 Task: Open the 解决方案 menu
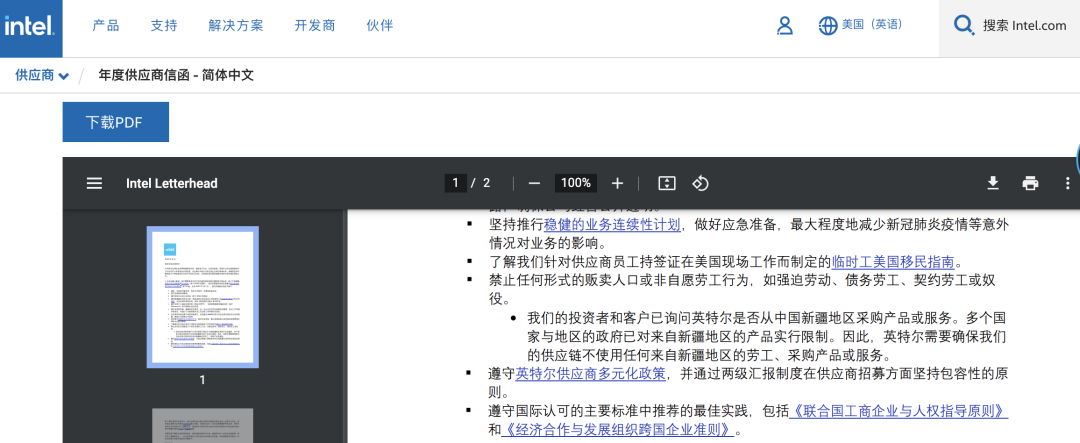(x=236, y=25)
